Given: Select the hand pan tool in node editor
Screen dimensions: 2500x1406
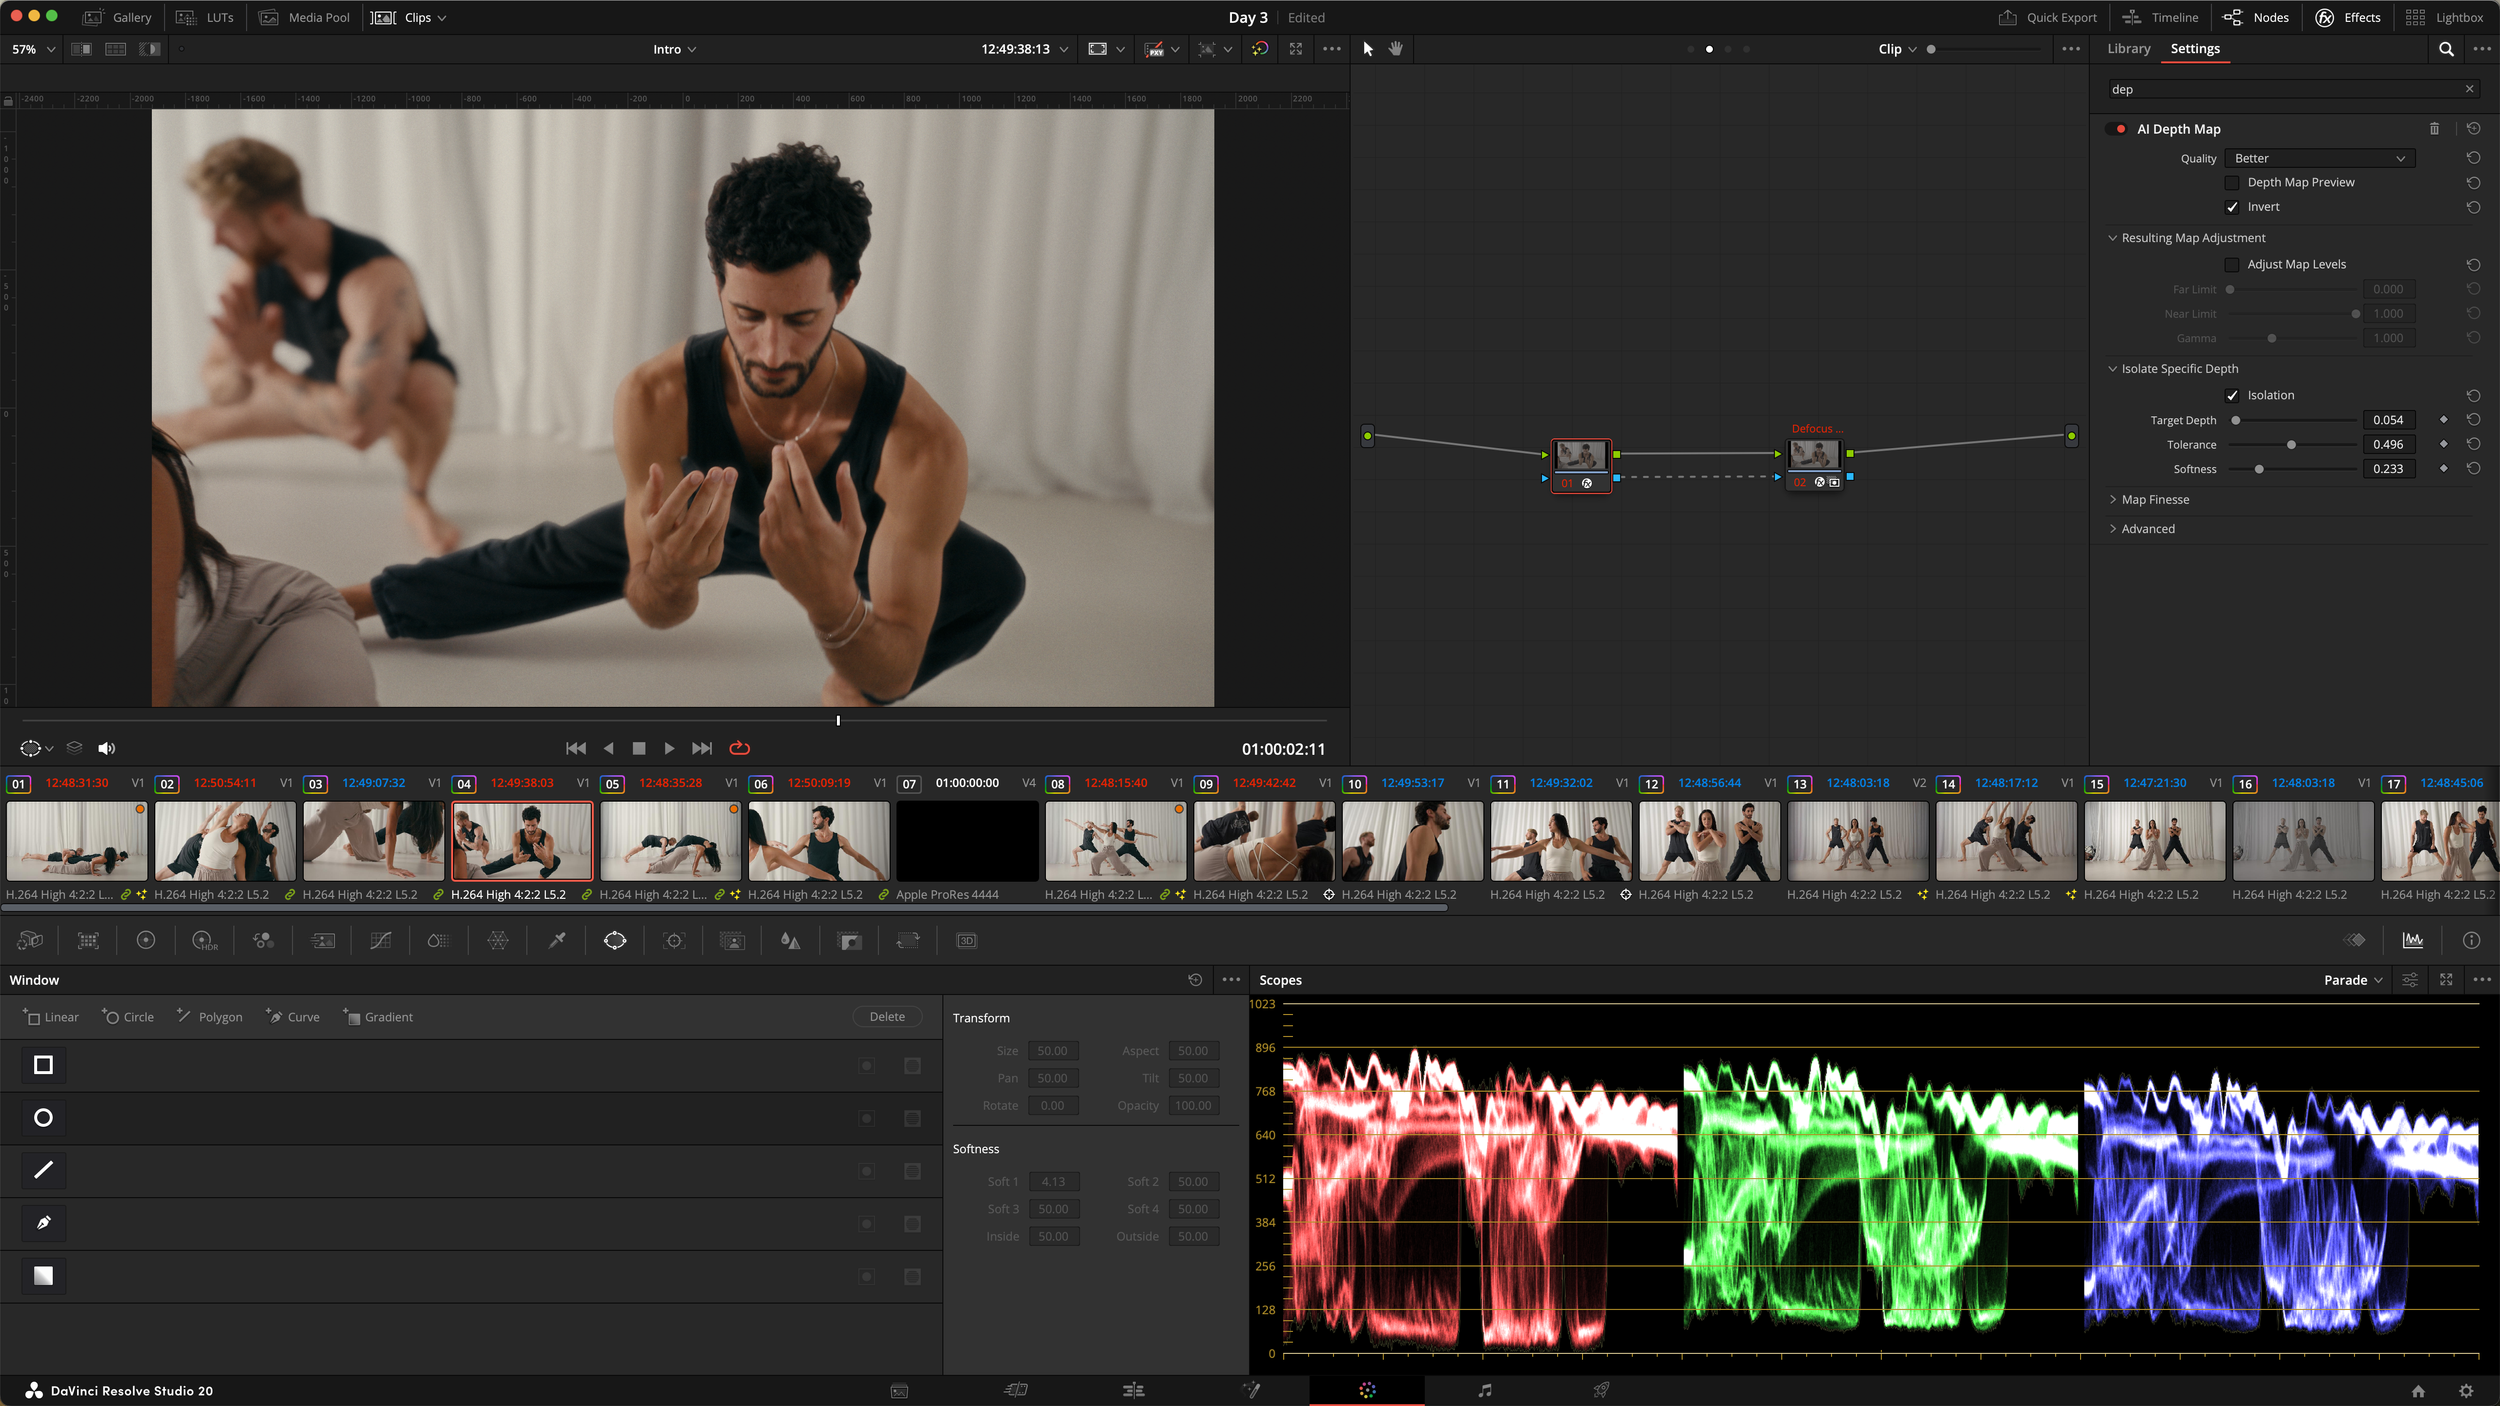Looking at the screenshot, I should tap(1396, 49).
